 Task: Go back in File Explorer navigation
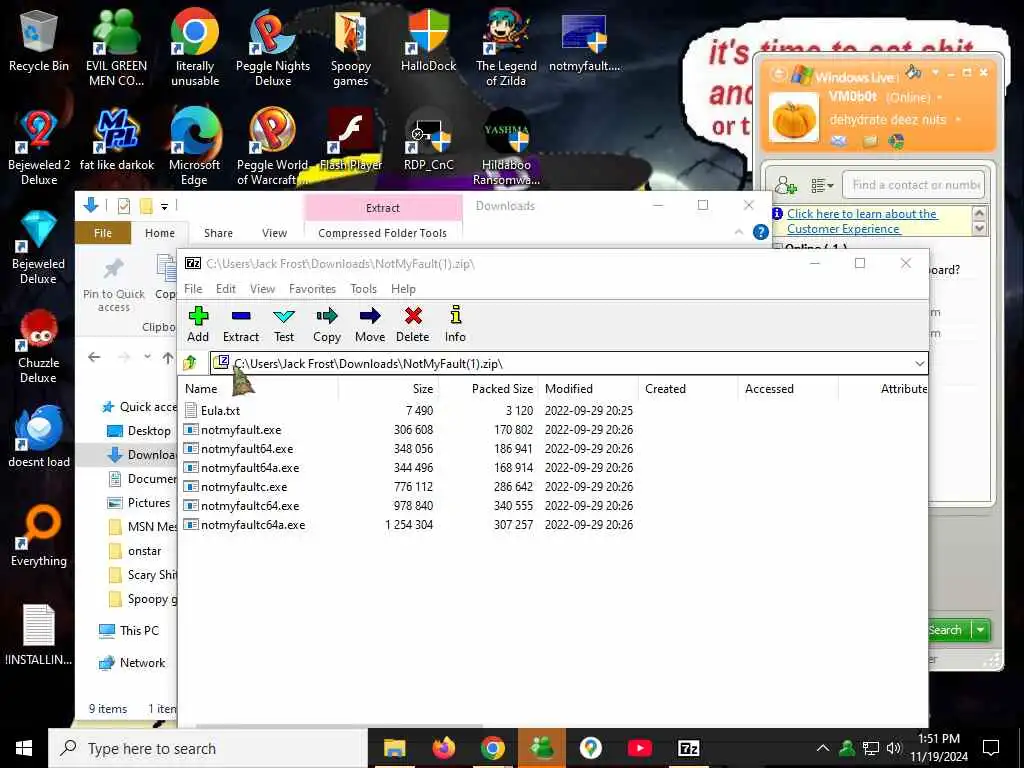tap(94, 357)
